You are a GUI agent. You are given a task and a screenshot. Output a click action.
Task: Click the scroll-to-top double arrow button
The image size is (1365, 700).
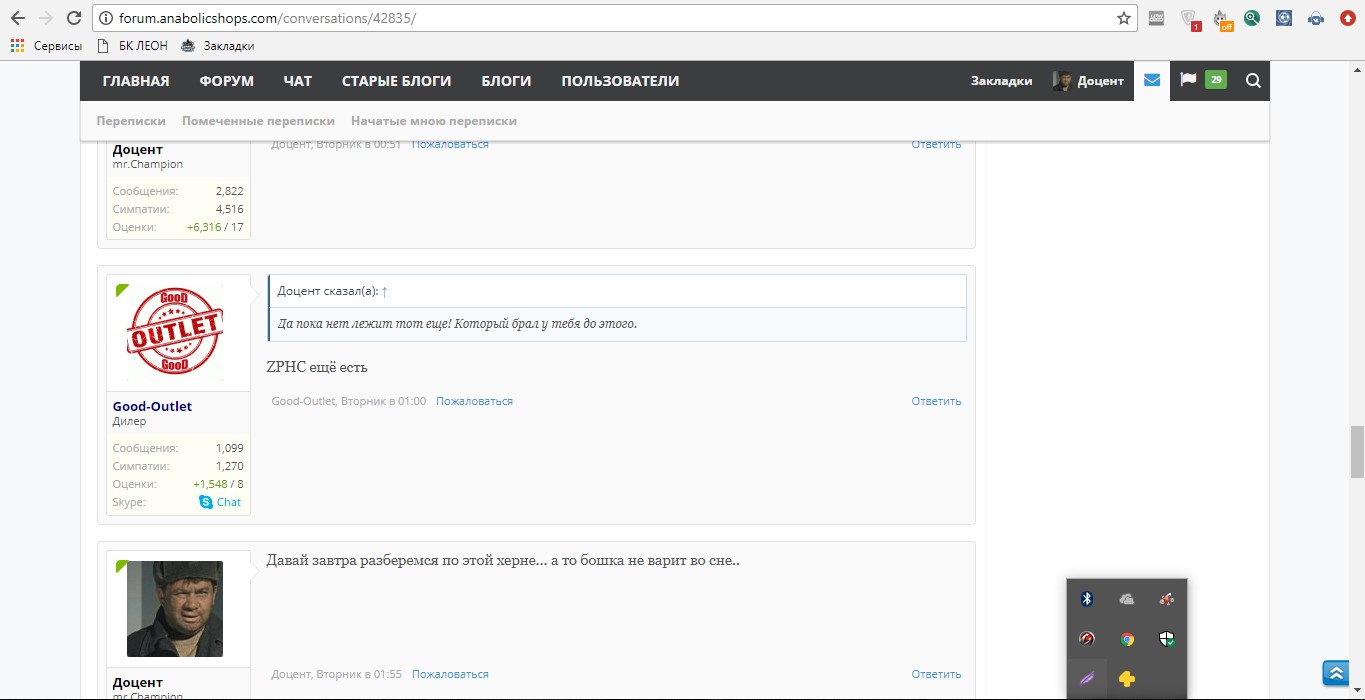pyautogui.click(x=1335, y=673)
